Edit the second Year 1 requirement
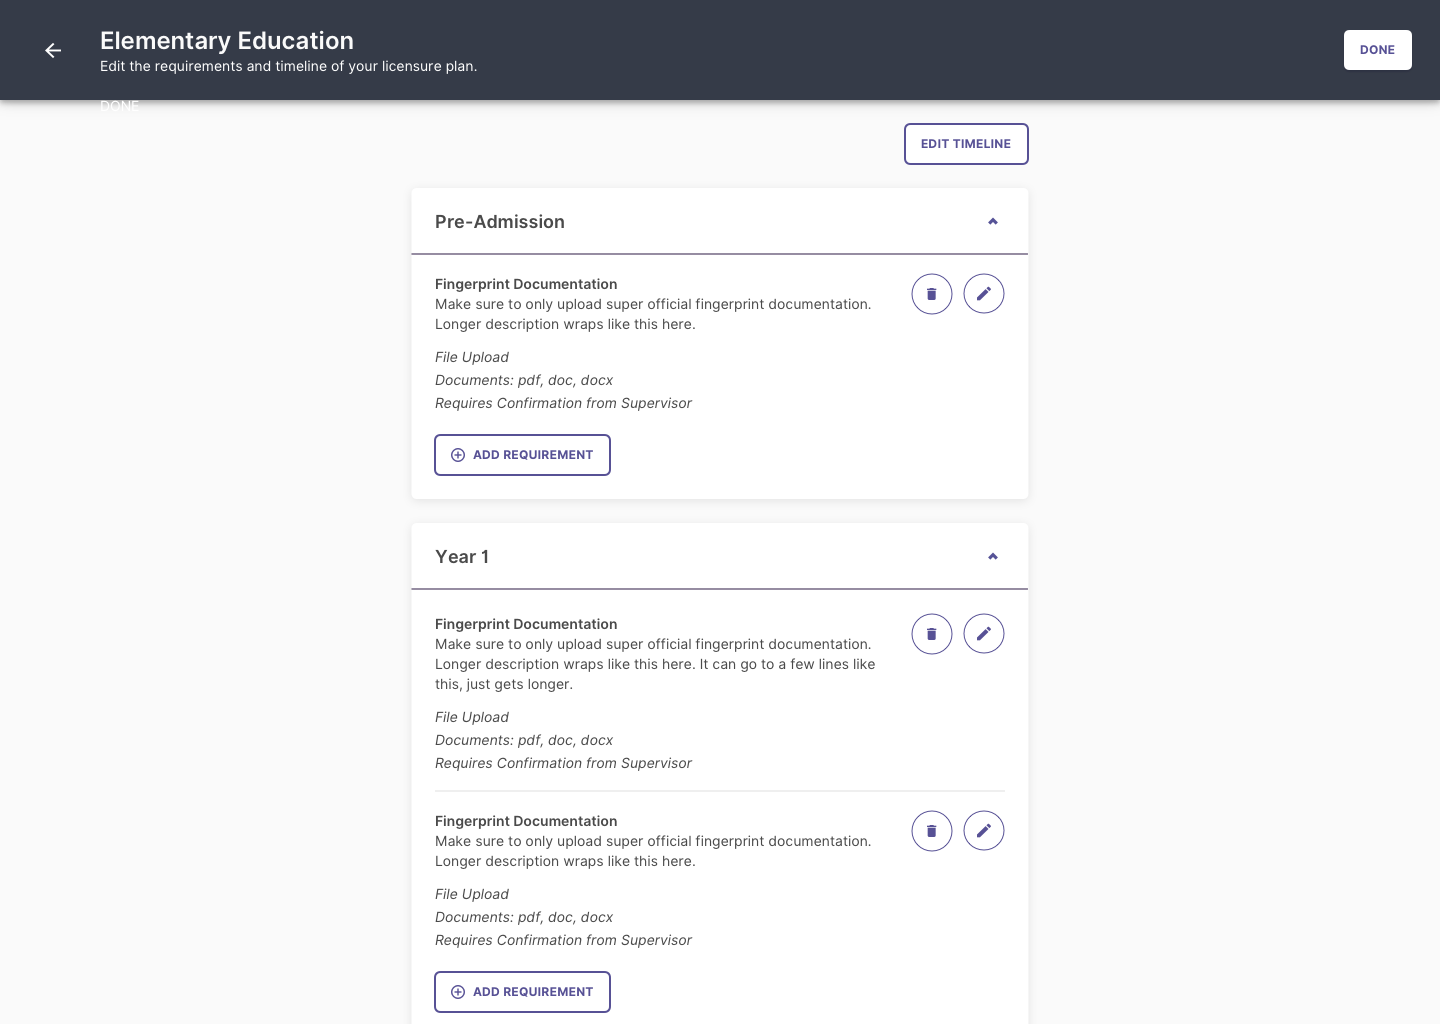The image size is (1440, 1024). [x=983, y=831]
